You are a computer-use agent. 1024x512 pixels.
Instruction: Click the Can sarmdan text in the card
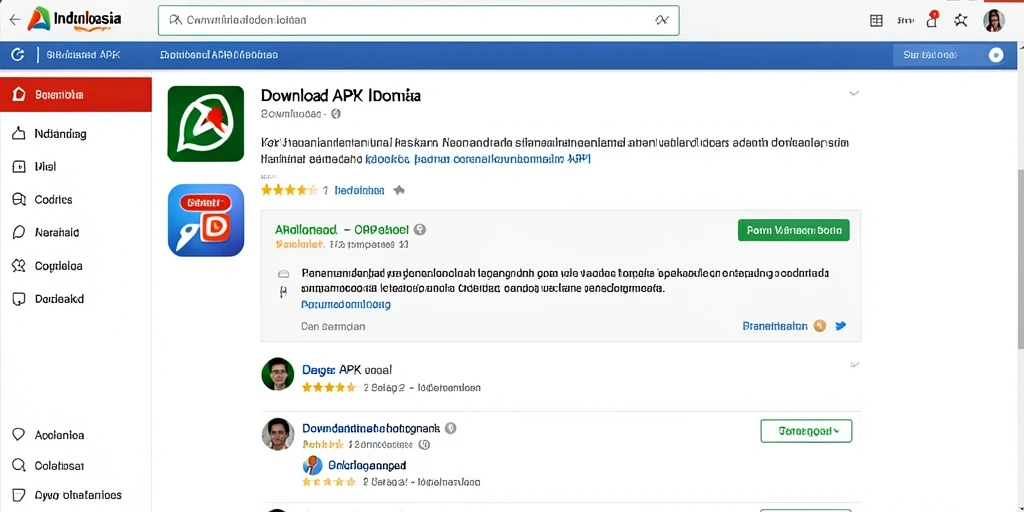click(333, 326)
